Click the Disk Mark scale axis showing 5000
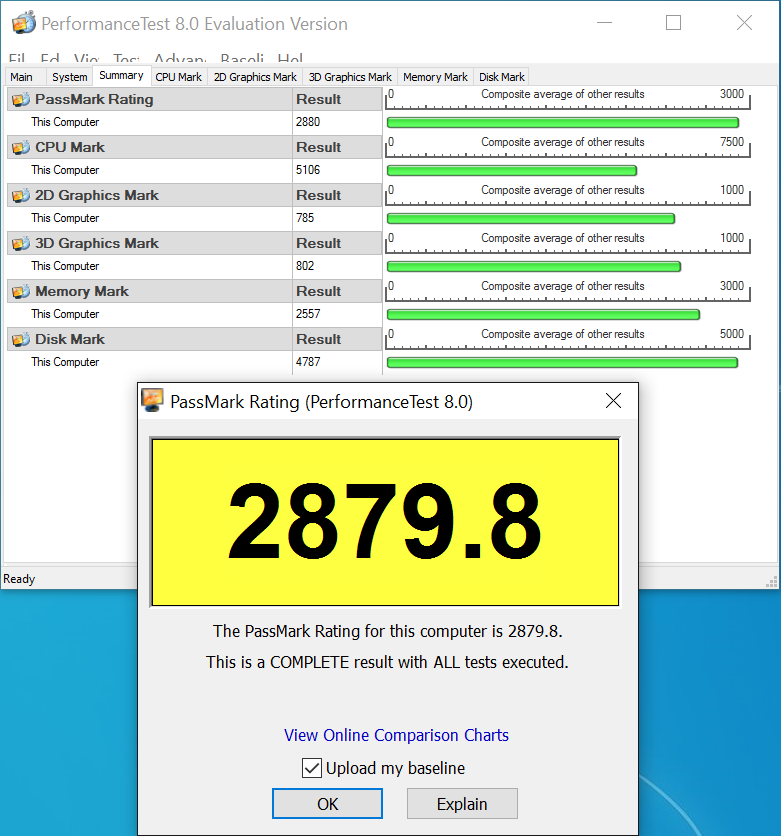This screenshot has width=781, height=836. coord(568,339)
